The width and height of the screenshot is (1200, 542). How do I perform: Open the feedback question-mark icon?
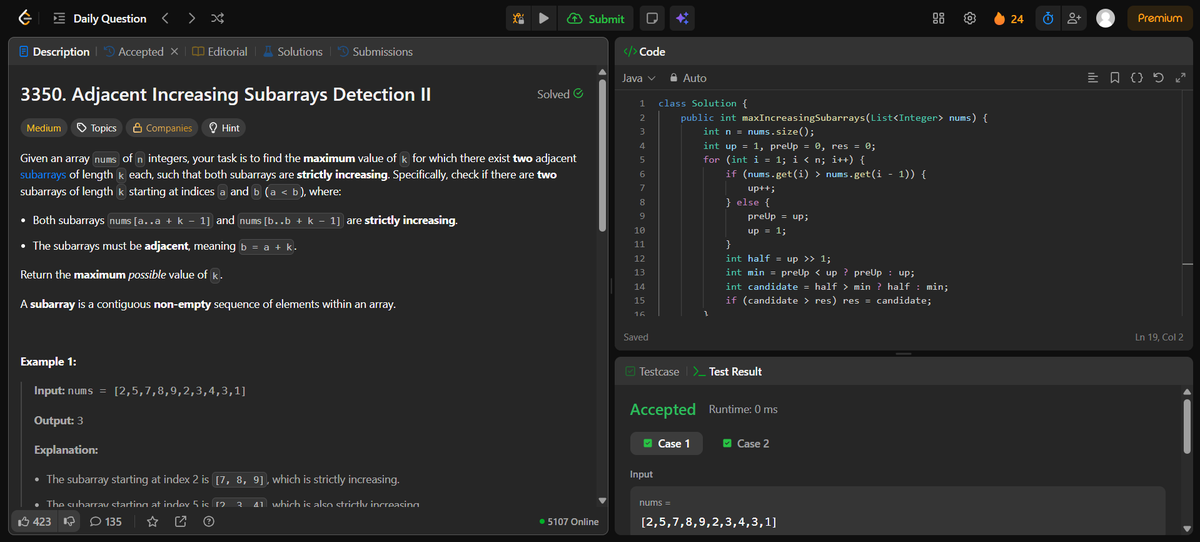(210, 521)
